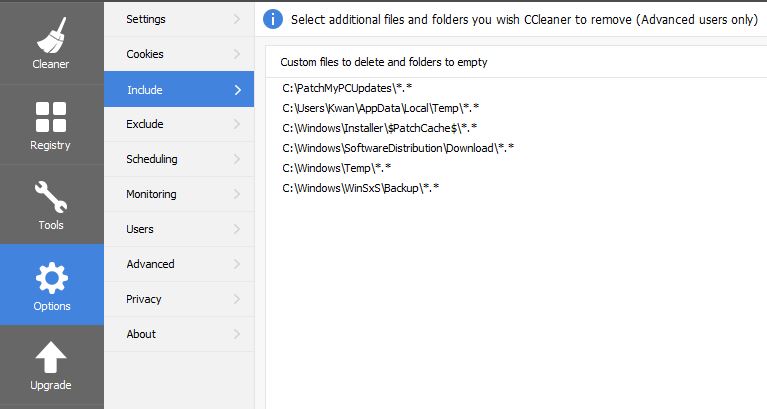Expand the Include section chevron
Image resolution: width=767 pixels, height=409 pixels.
pyautogui.click(x=237, y=89)
